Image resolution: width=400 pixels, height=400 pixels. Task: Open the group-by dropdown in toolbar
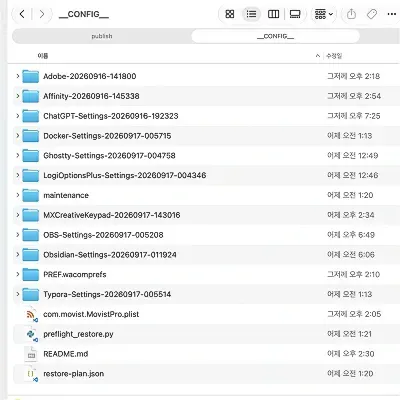pos(324,14)
